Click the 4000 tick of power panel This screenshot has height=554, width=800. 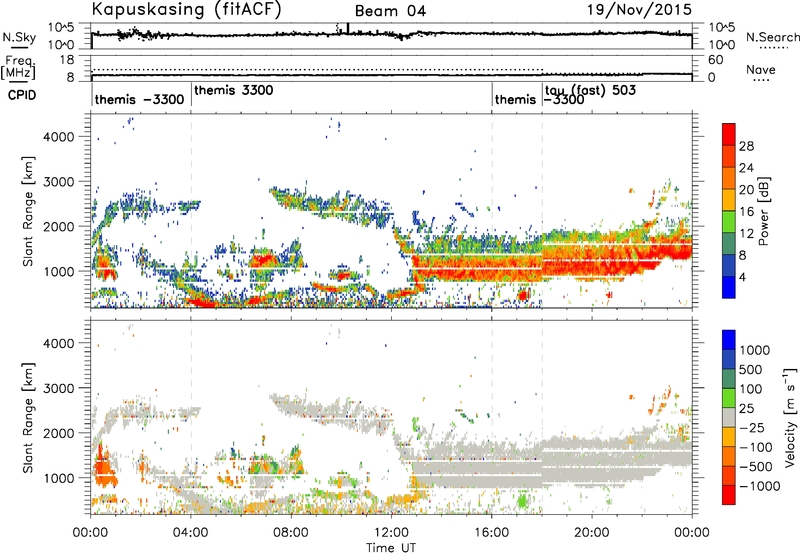[59, 137]
